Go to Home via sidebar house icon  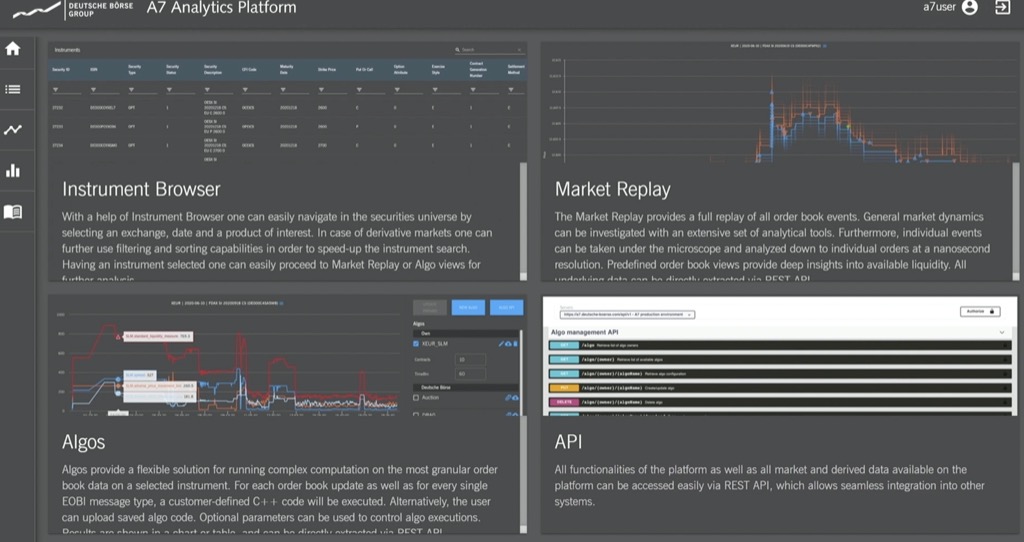pyautogui.click(x=13, y=48)
